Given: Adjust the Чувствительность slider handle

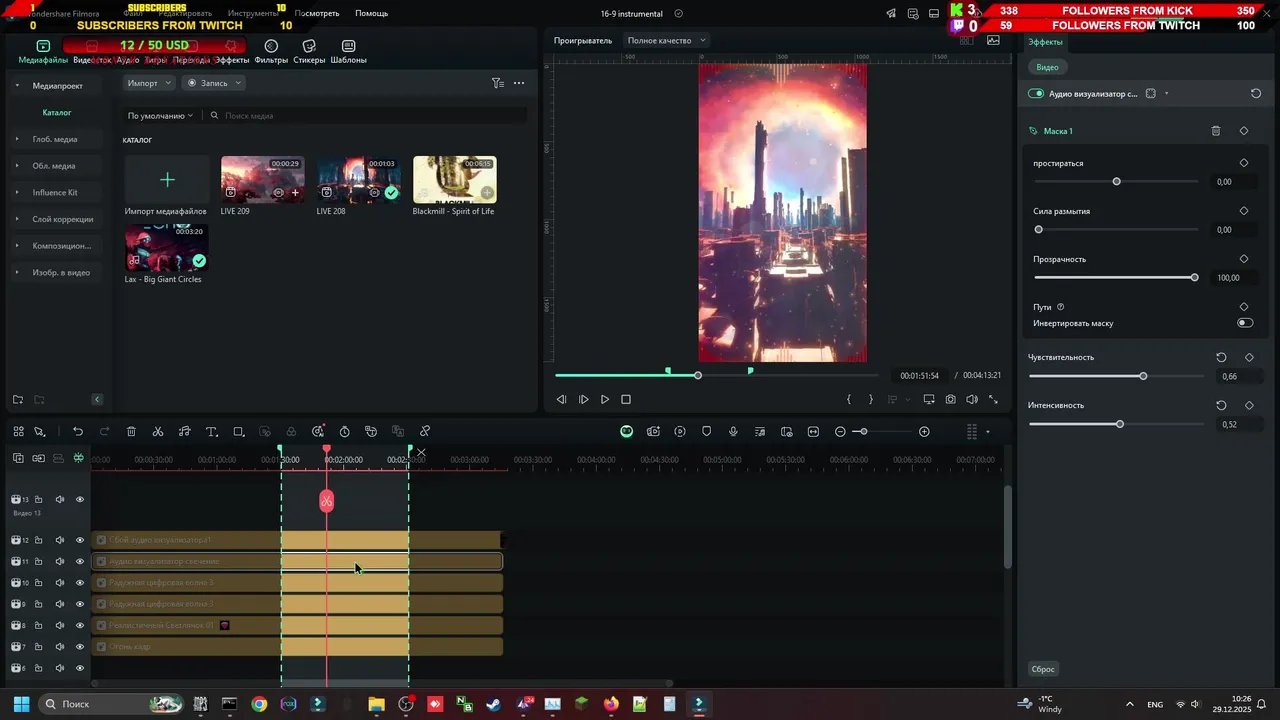Looking at the screenshot, I should [1143, 376].
